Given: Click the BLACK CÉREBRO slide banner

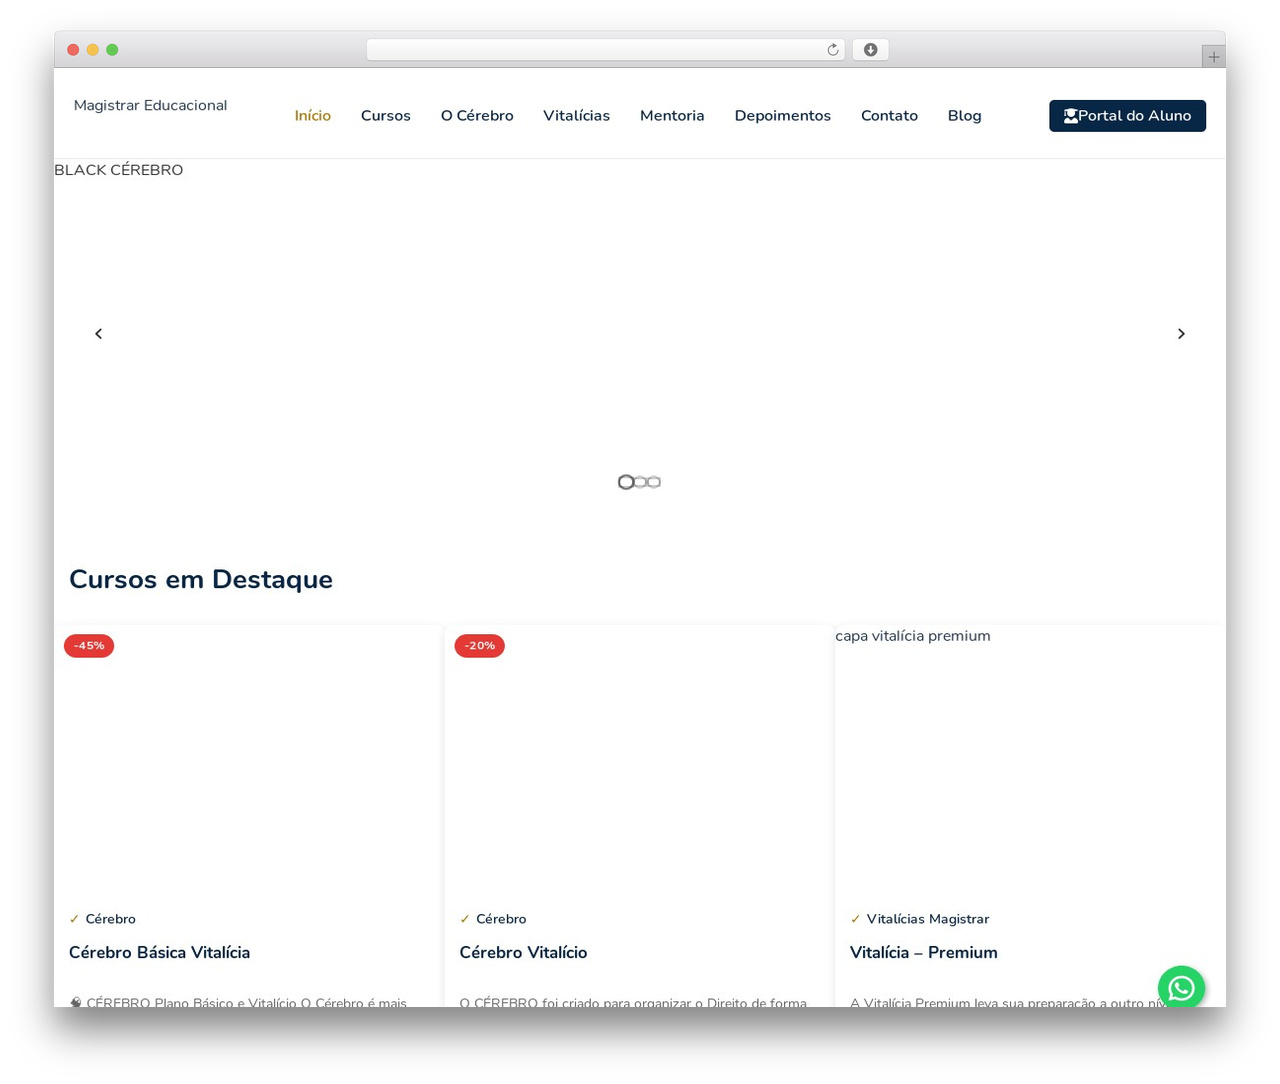Looking at the screenshot, I should [x=640, y=334].
